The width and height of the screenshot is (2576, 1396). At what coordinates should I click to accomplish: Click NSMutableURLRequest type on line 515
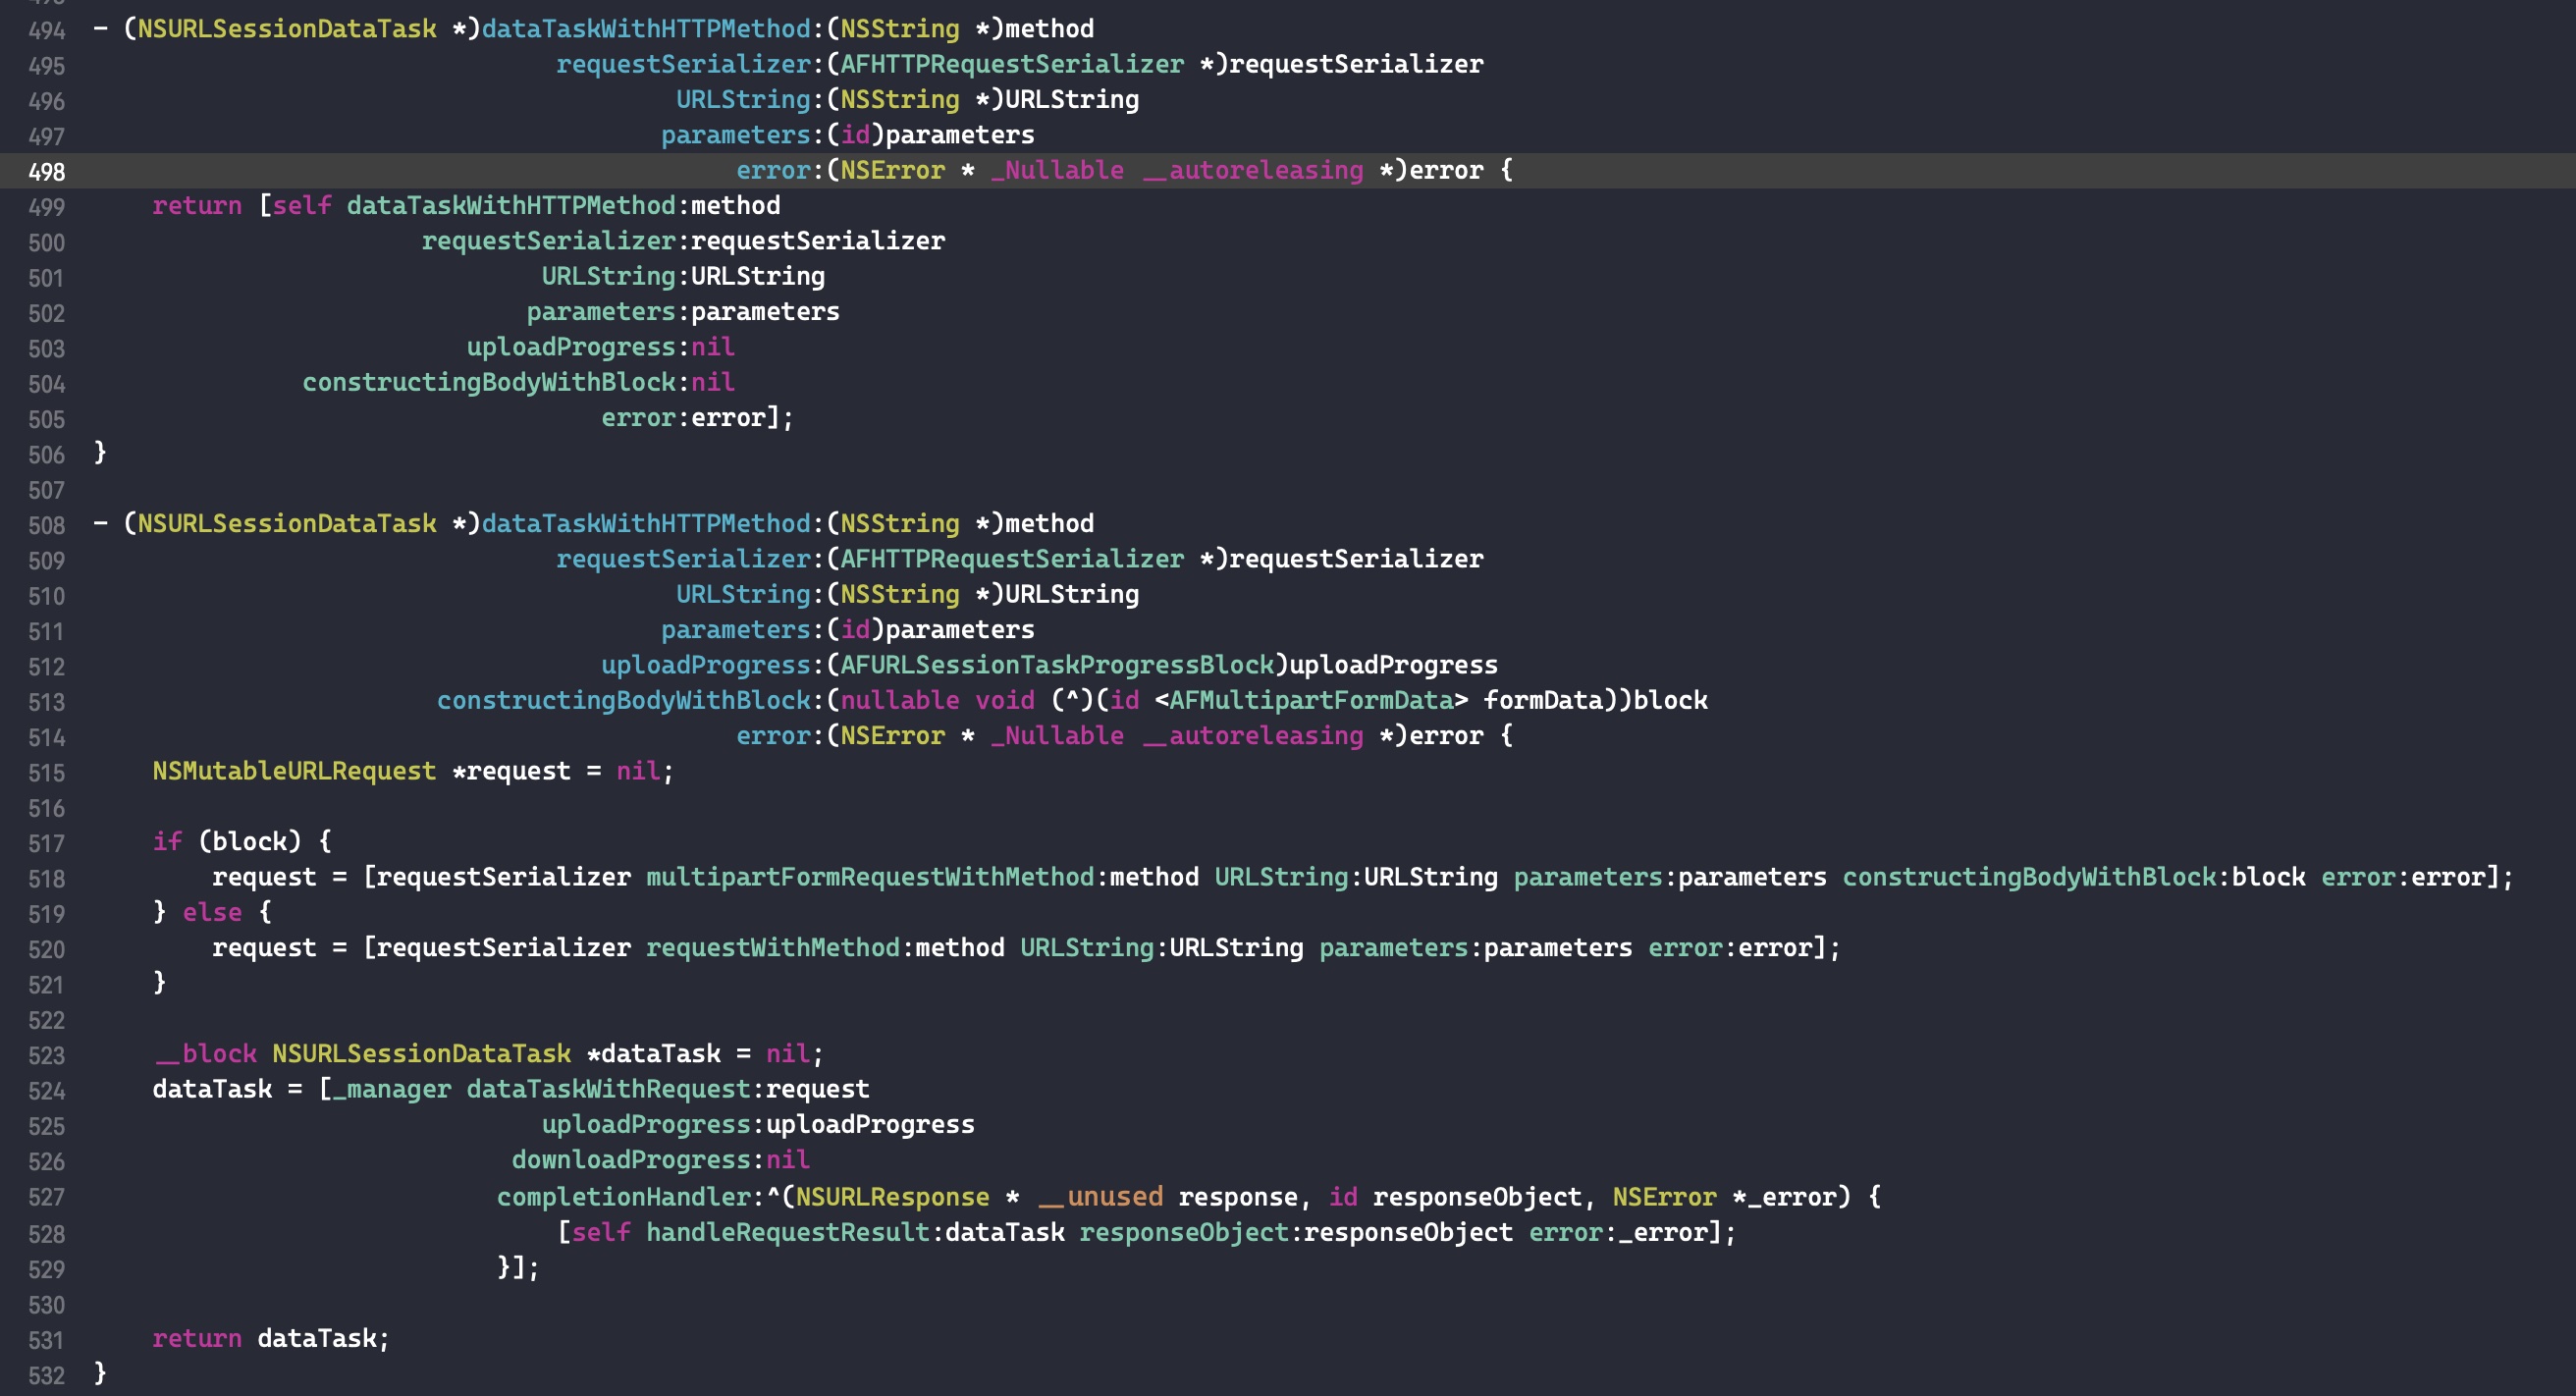pos(294,771)
